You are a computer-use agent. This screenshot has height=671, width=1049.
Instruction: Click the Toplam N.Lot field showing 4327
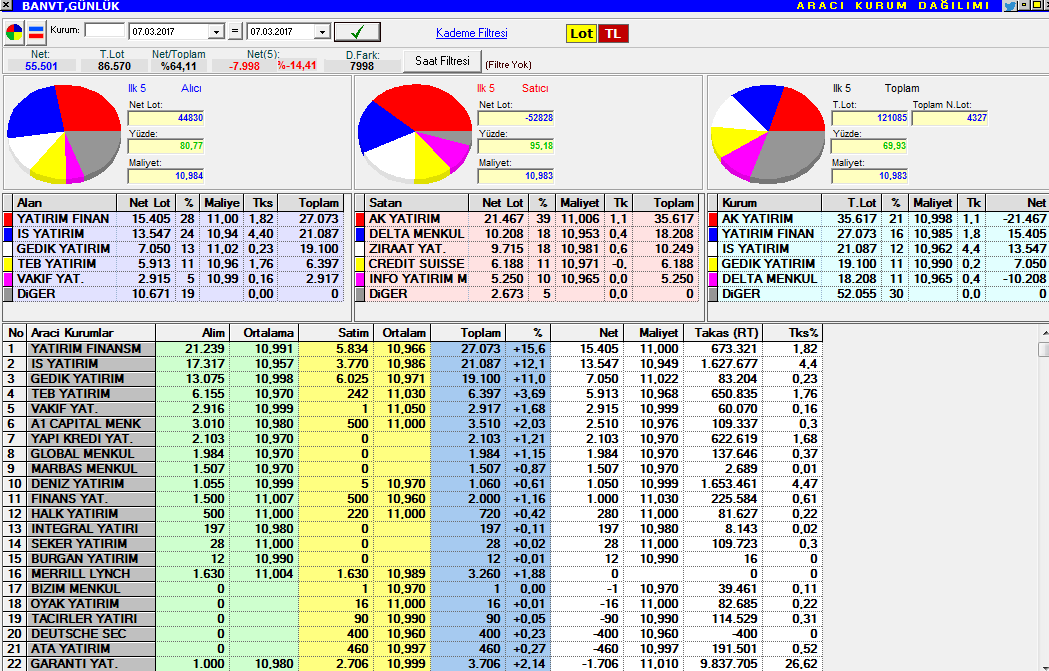[x=949, y=118]
